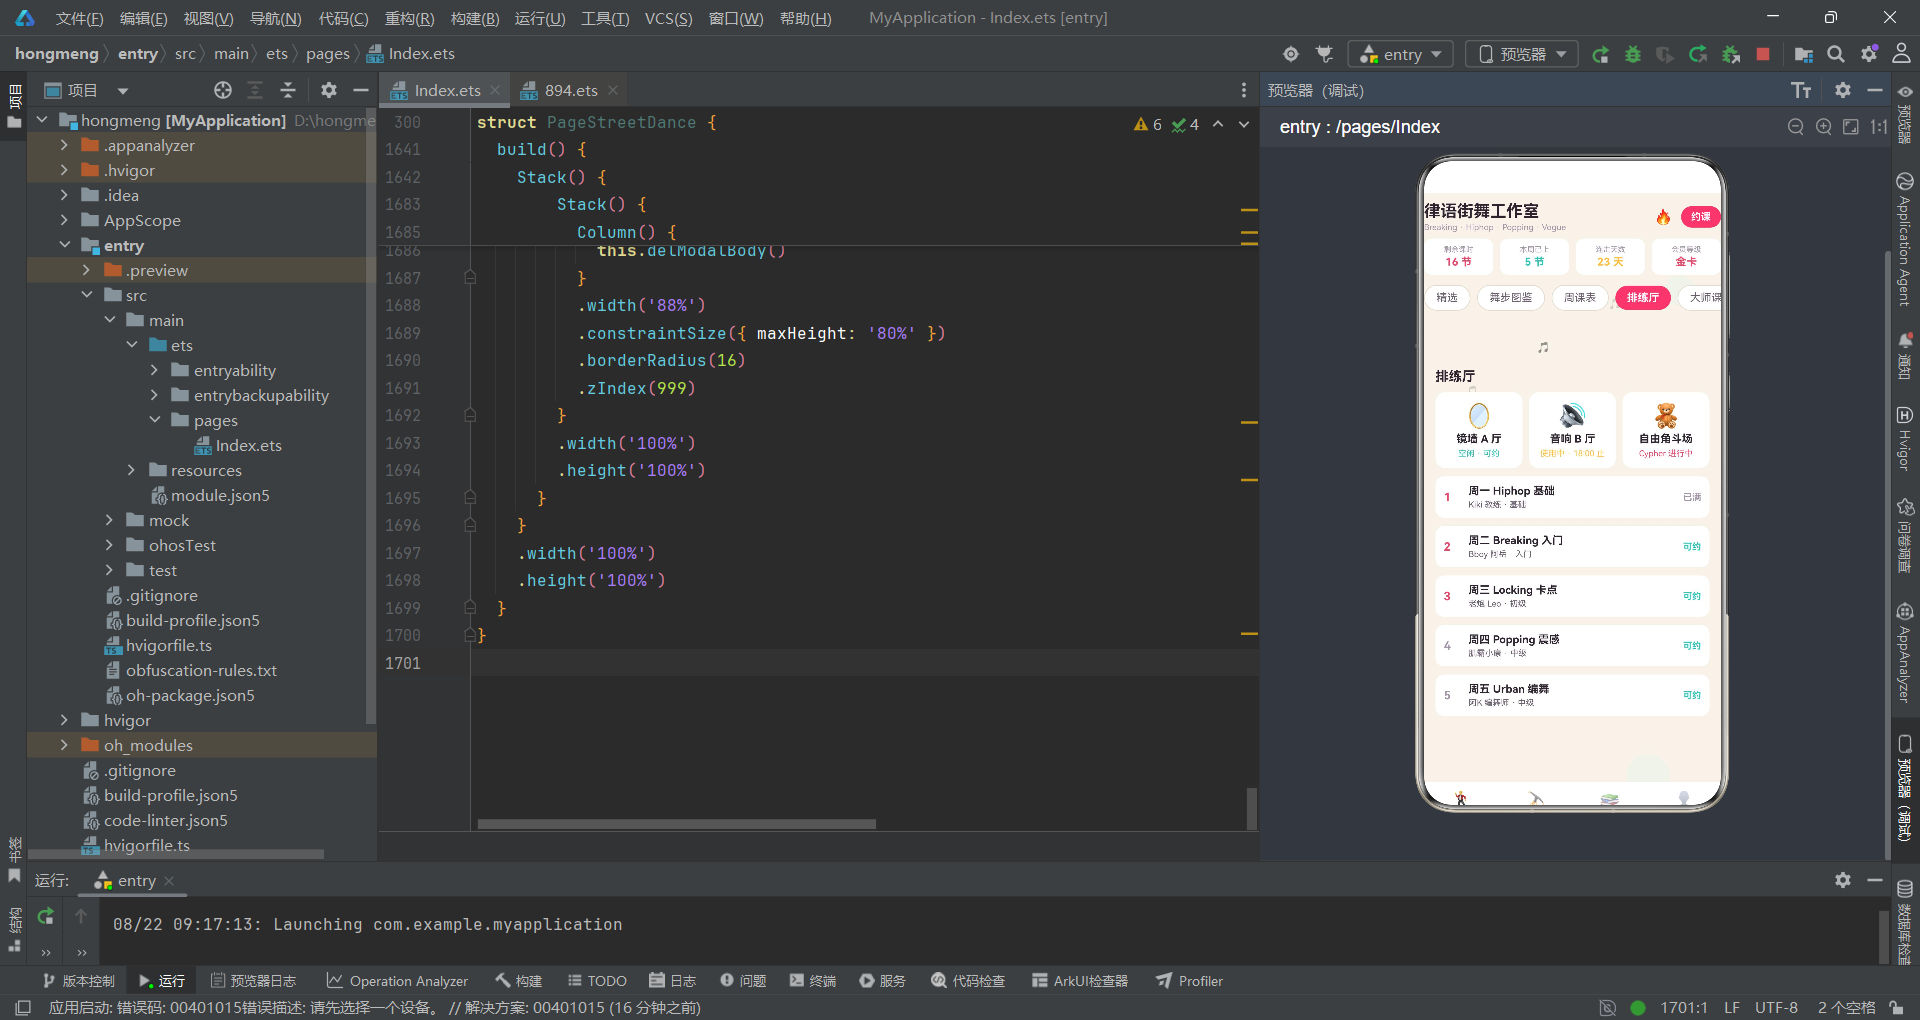
Task: Click the hot reload green arrow icon
Action: [x=1698, y=54]
